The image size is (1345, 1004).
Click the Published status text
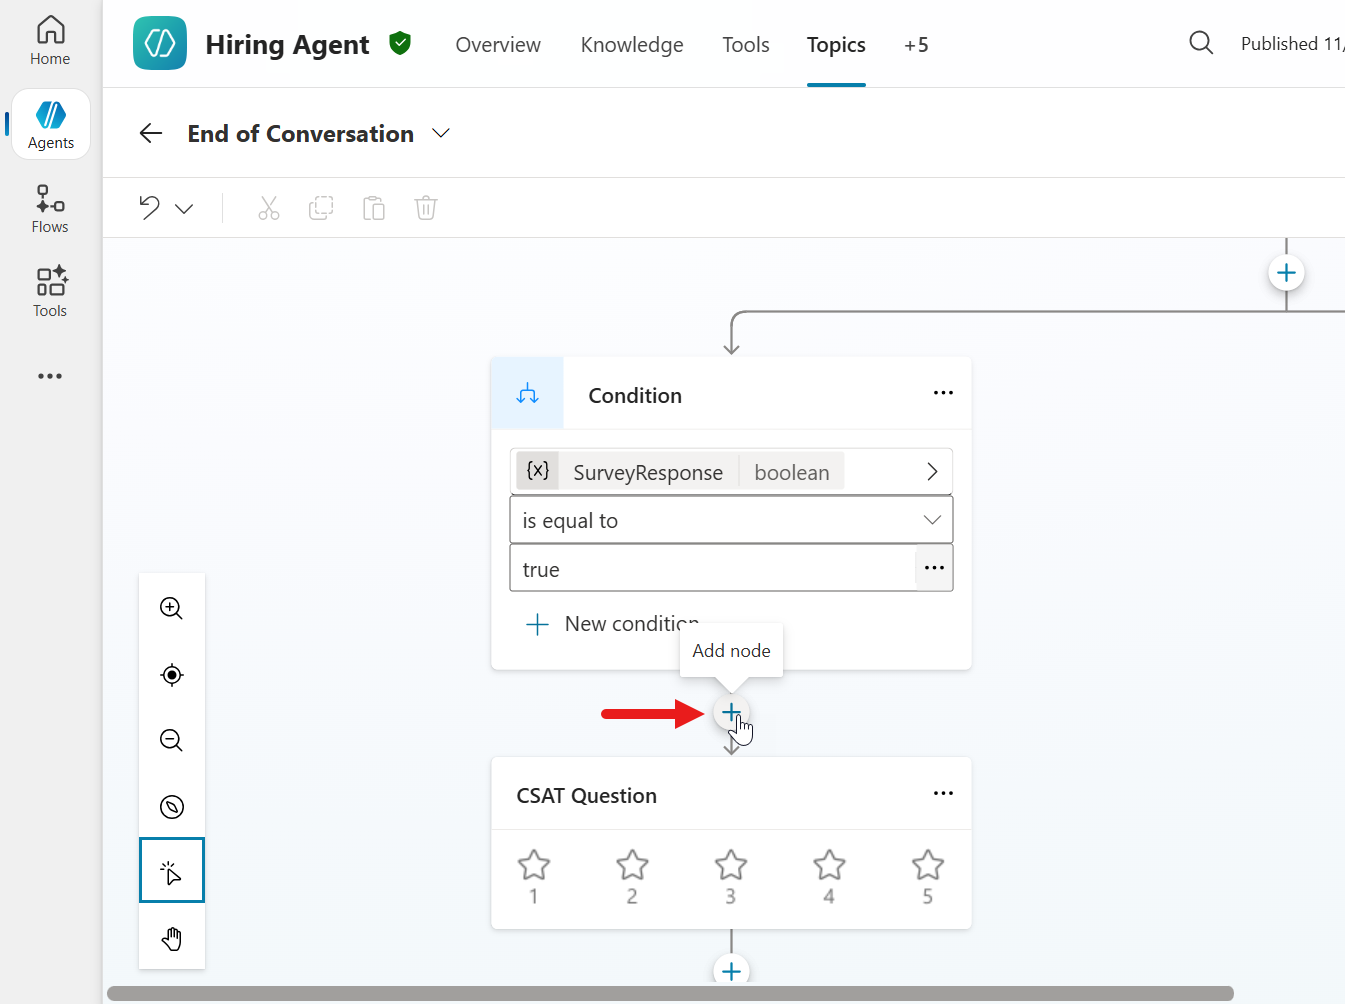pos(1292,43)
